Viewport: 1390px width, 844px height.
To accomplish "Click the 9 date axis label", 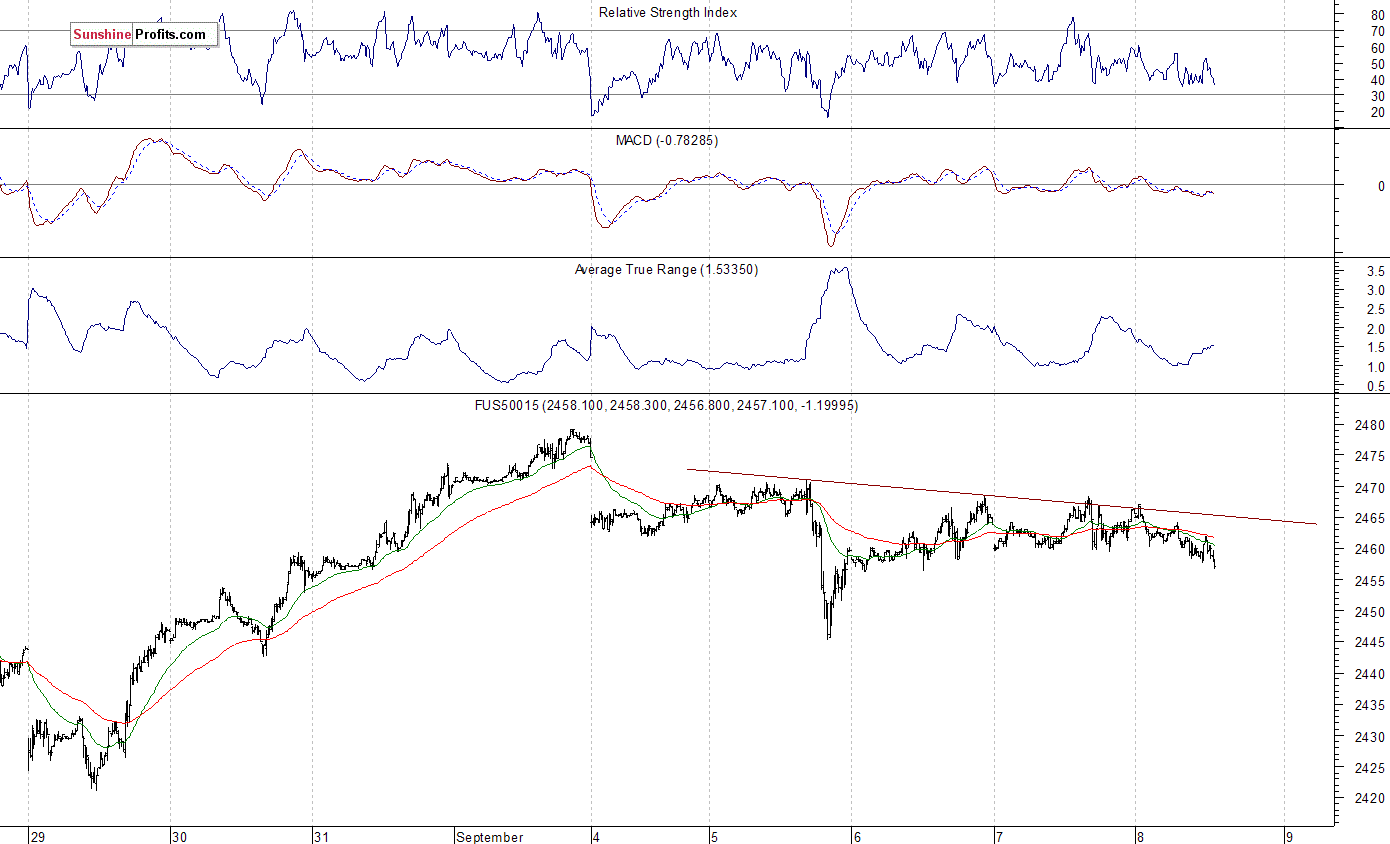I will click(x=1290, y=836).
